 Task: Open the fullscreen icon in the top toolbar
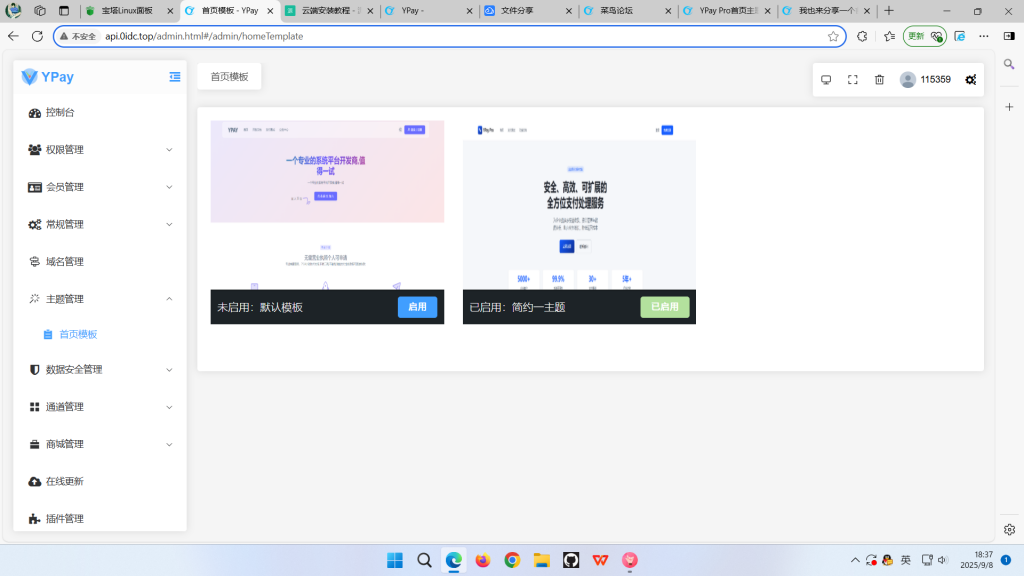[x=852, y=79]
